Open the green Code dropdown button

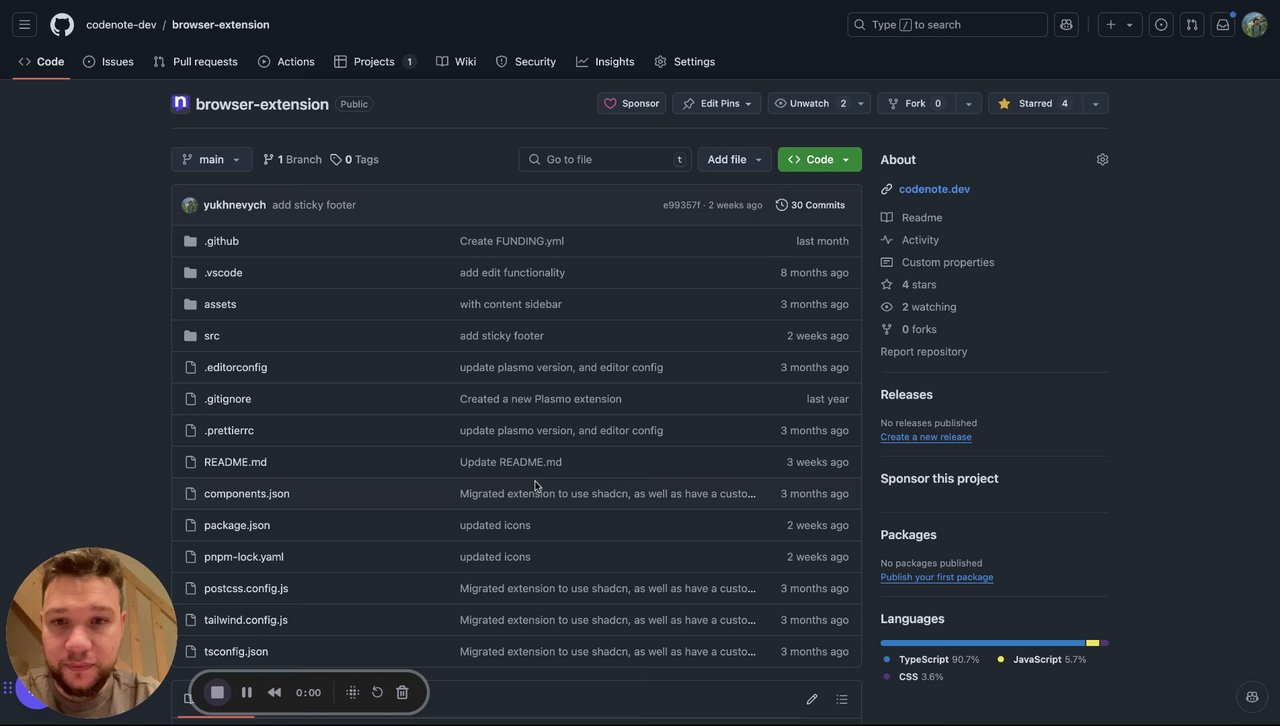tap(820, 159)
